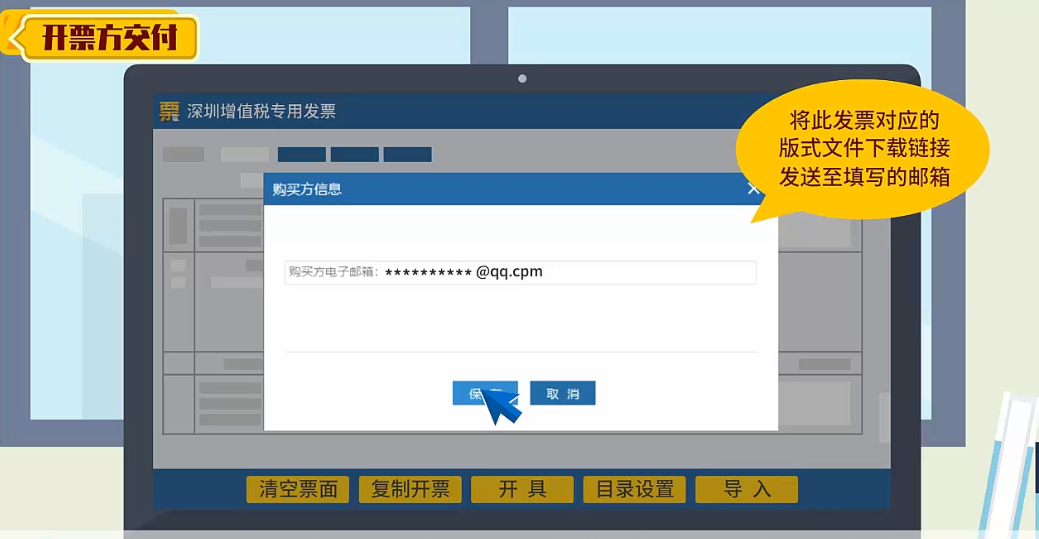The height and width of the screenshot is (539, 1039).
Task: Click the 导入 button
Action: tap(747, 489)
